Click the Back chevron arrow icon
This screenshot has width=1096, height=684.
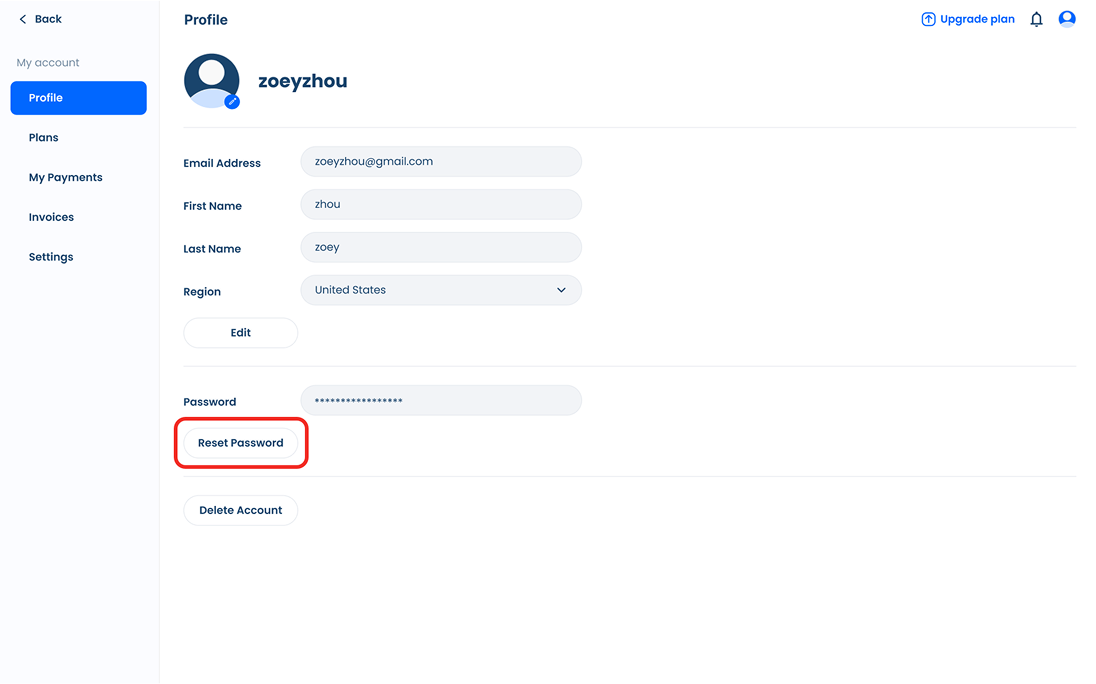pos(23,19)
